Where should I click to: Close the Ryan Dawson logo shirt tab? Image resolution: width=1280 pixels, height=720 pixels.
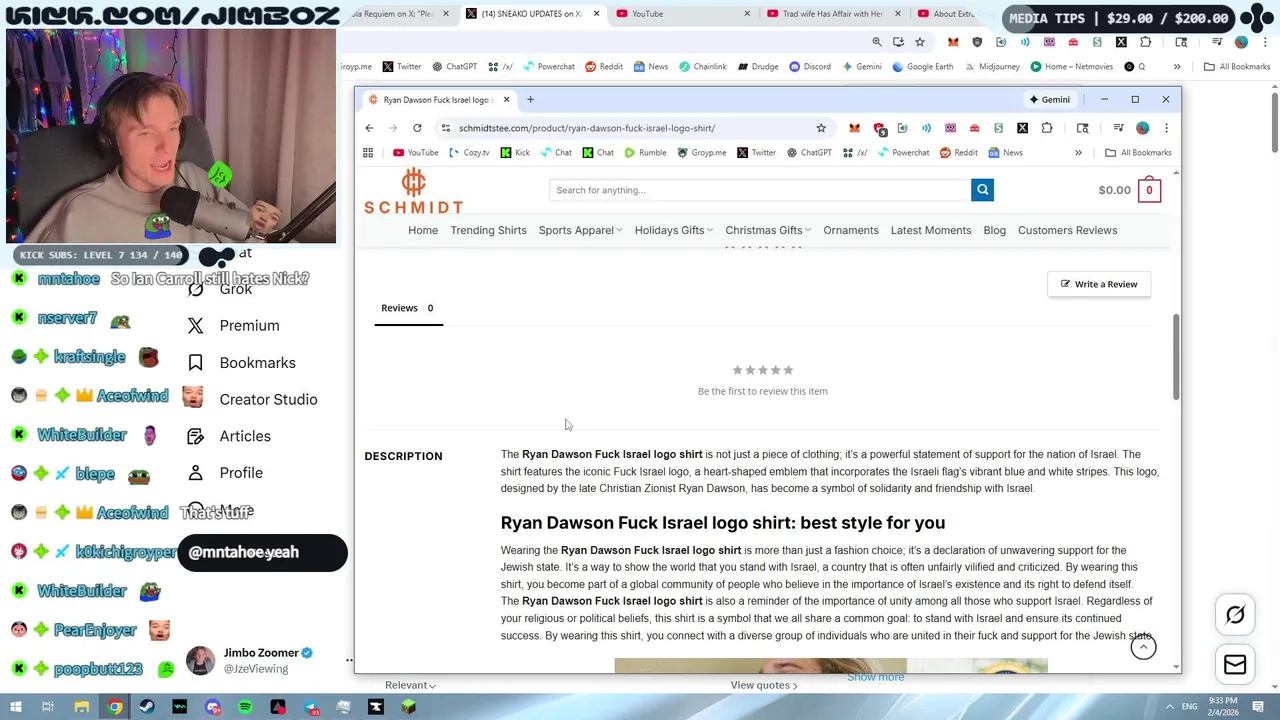(506, 99)
